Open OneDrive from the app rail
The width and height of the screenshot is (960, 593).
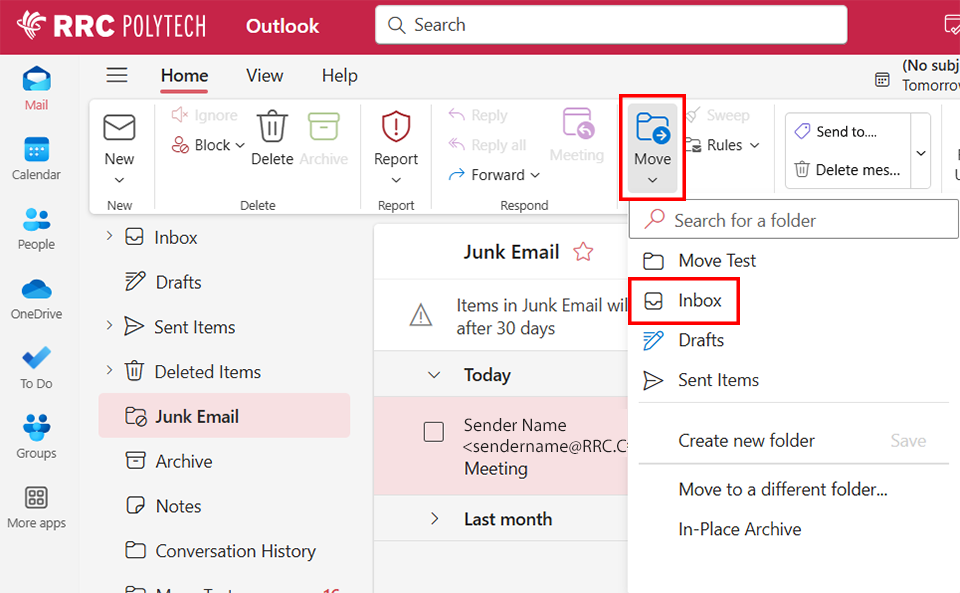[x=36, y=298]
